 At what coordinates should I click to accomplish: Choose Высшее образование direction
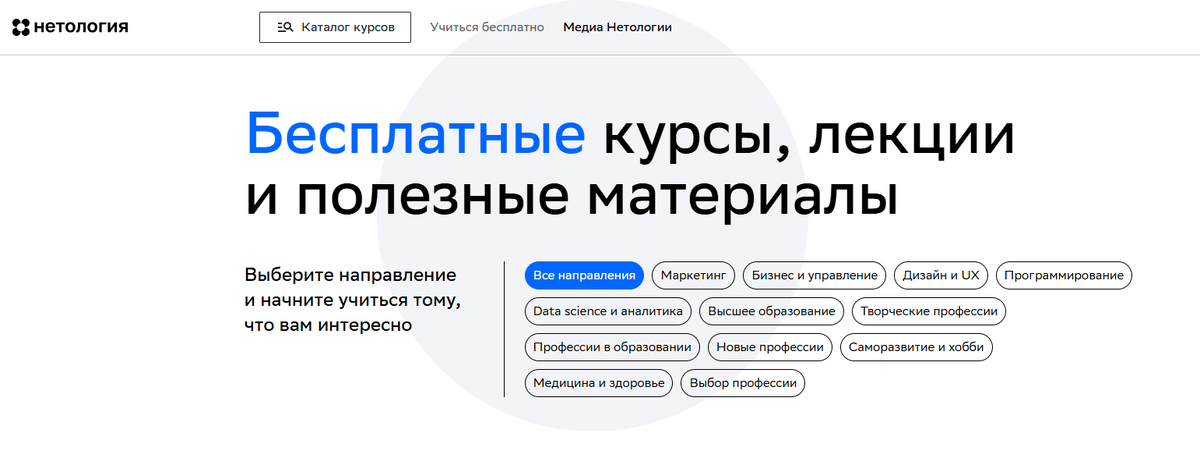[x=772, y=311]
